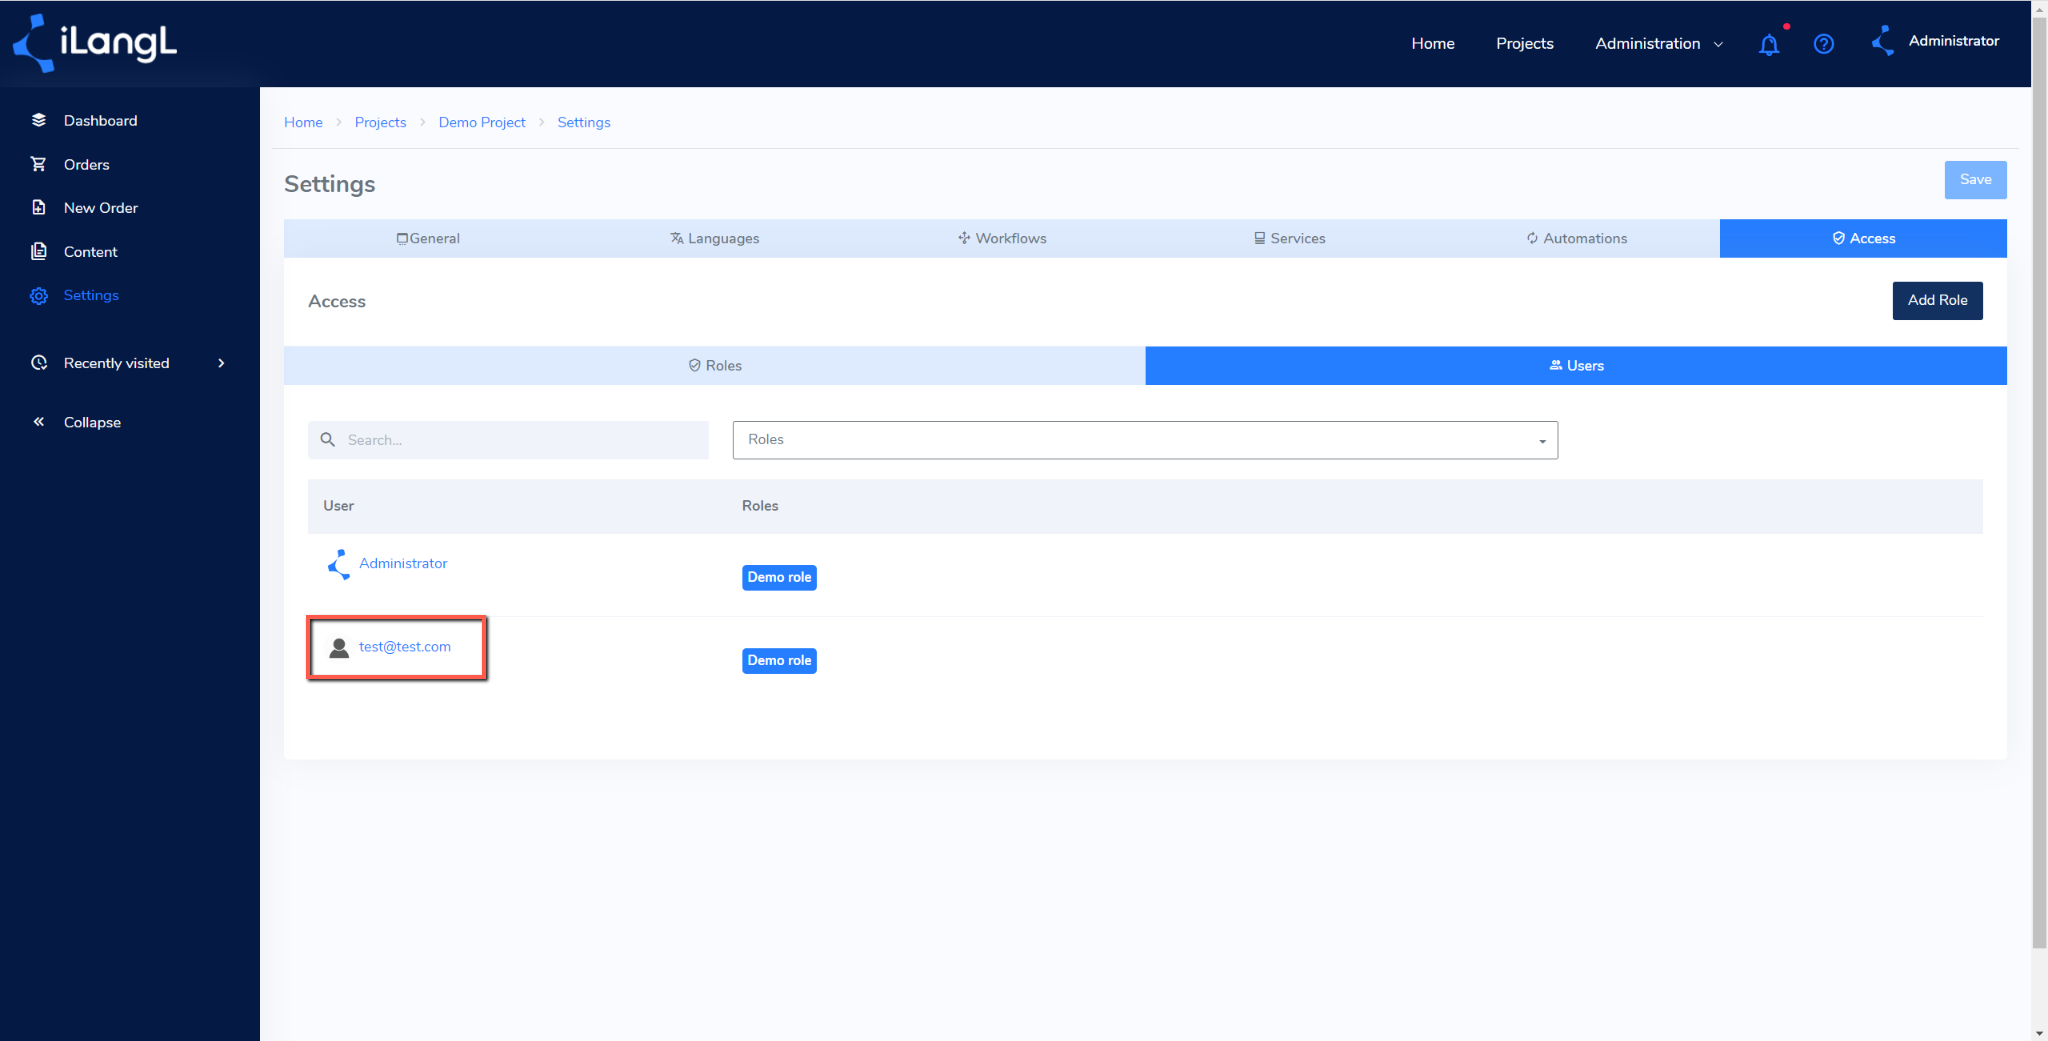This screenshot has width=2048, height=1041.
Task: Open the Administration dropdown menu
Action: (1658, 43)
